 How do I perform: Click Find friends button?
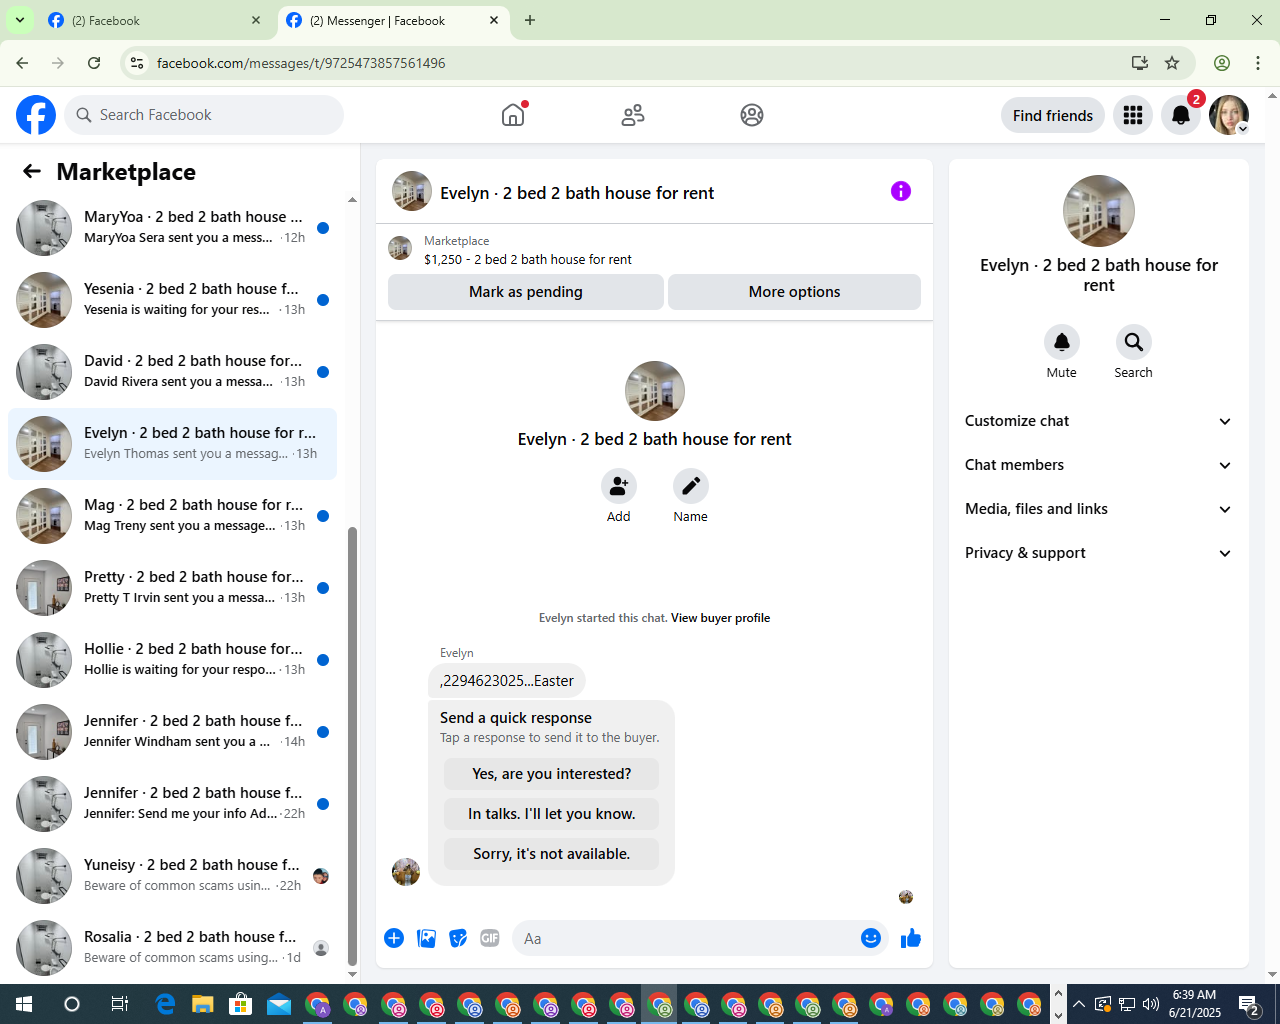click(1053, 115)
